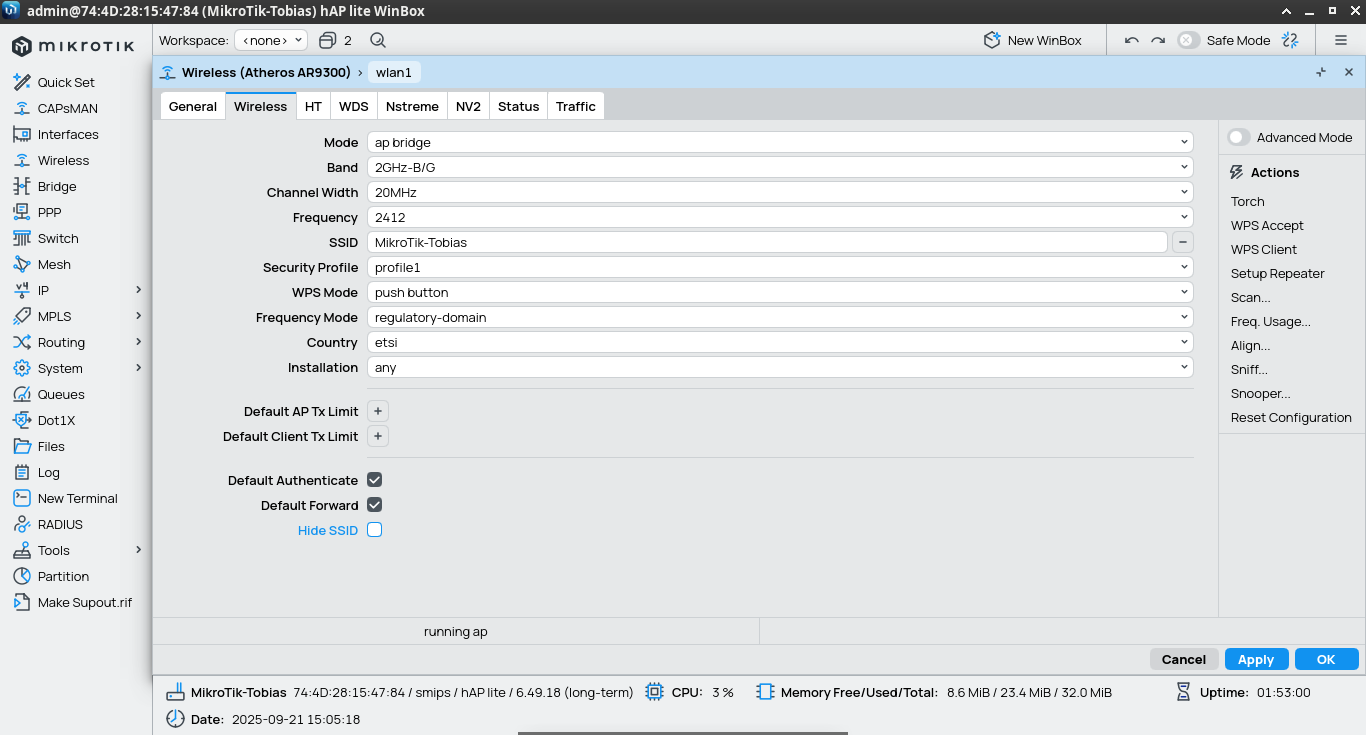Open the hamburger menu icon at top right

(x=1341, y=41)
